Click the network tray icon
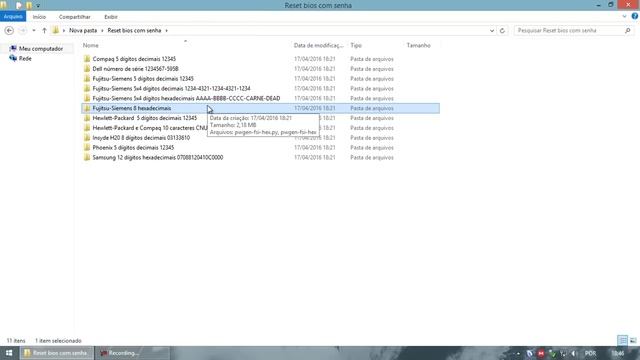 tap(563, 353)
